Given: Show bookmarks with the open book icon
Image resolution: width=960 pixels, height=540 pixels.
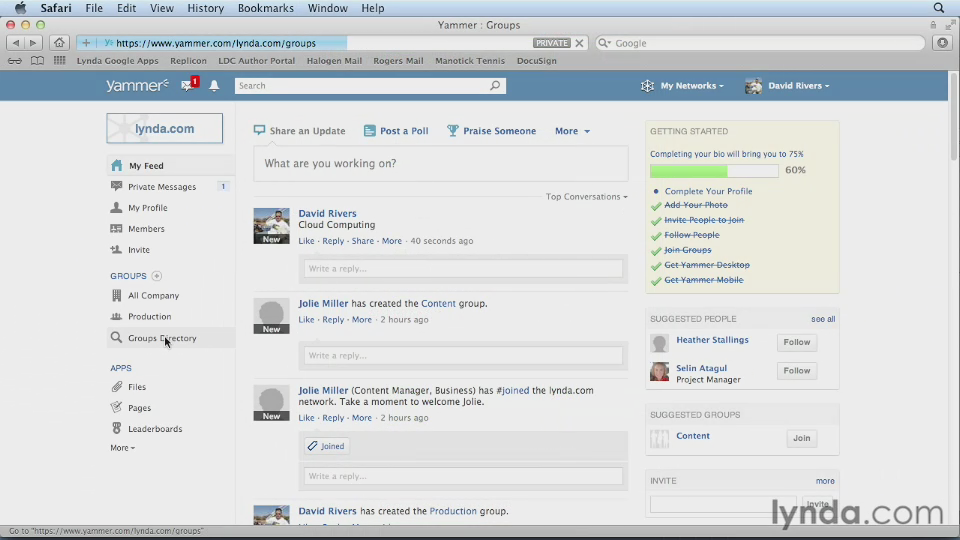Looking at the screenshot, I should 37,61.
